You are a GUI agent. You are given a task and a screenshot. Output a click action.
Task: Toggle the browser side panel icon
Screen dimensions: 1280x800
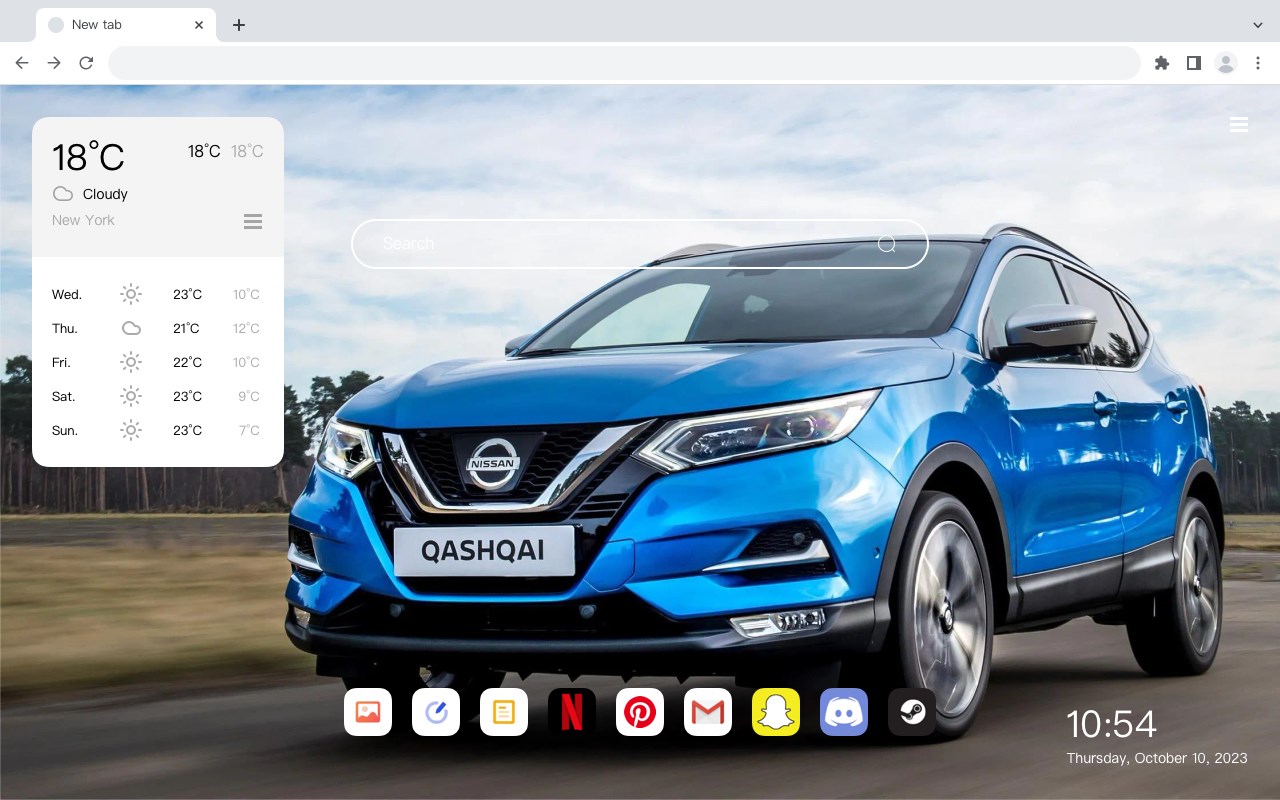pyautogui.click(x=1193, y=63)
